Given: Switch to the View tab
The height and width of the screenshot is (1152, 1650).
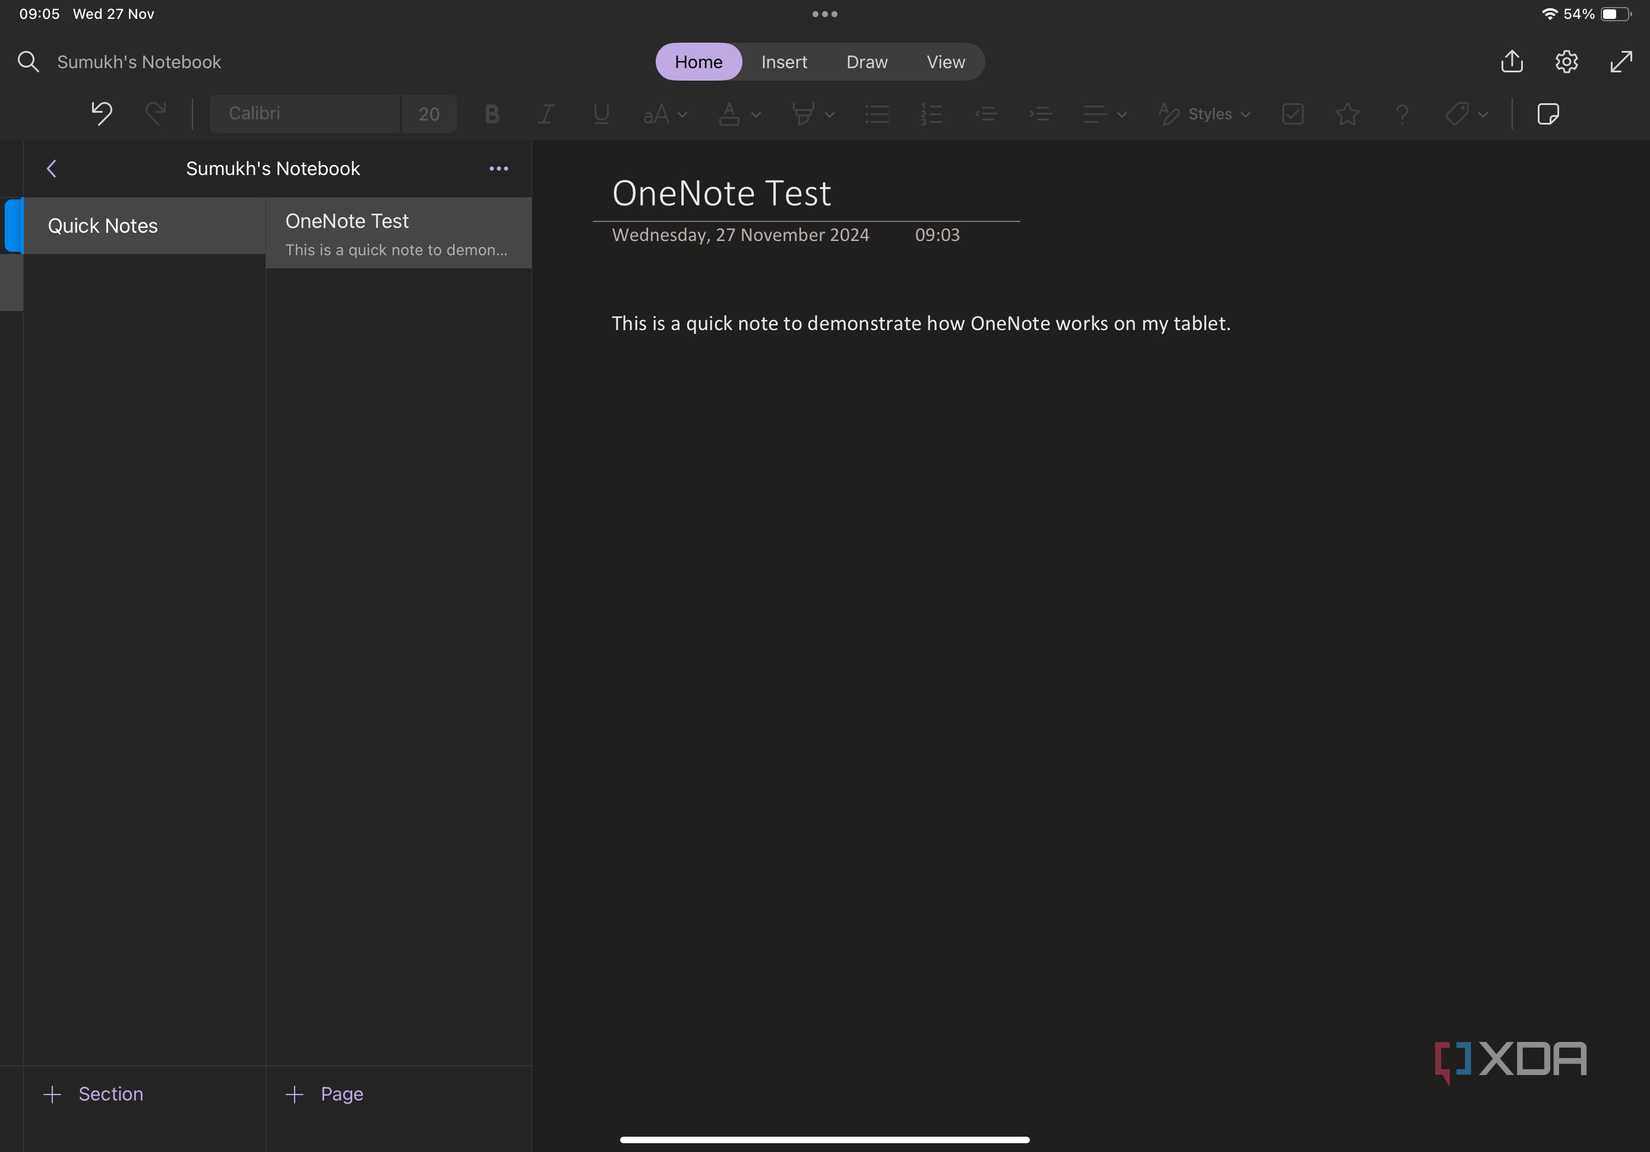Looking at the screenshot, I should point(946,62).
